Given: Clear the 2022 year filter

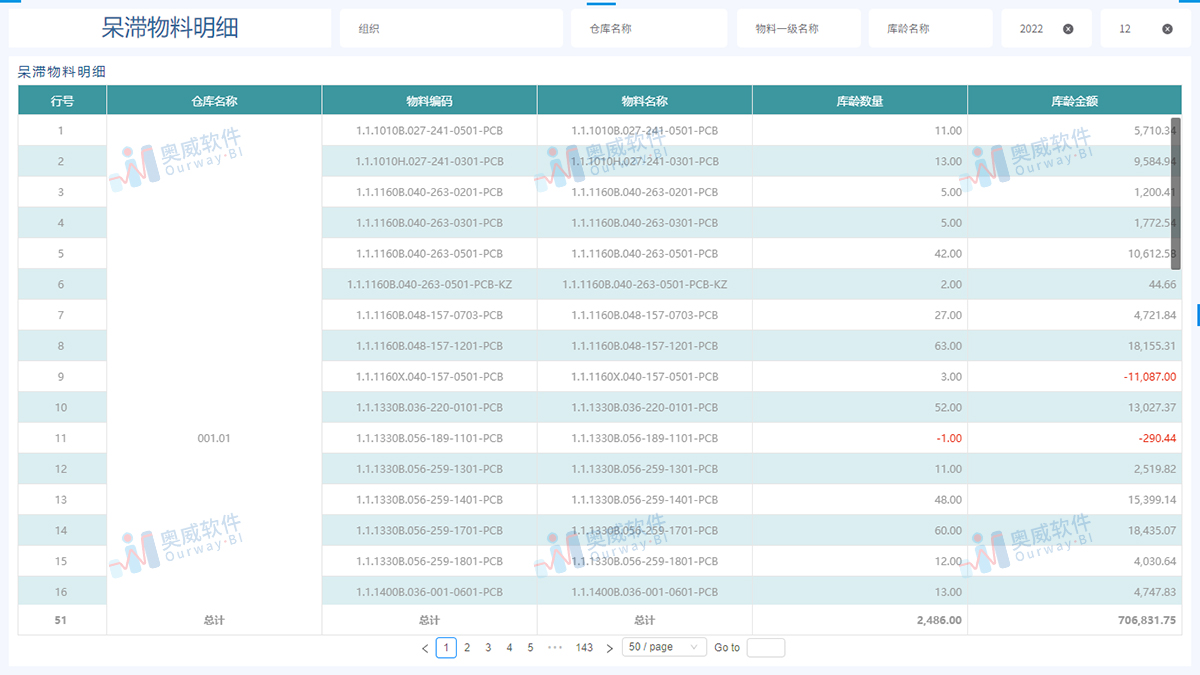Looking at the screenshot, I should (1068, 28).
